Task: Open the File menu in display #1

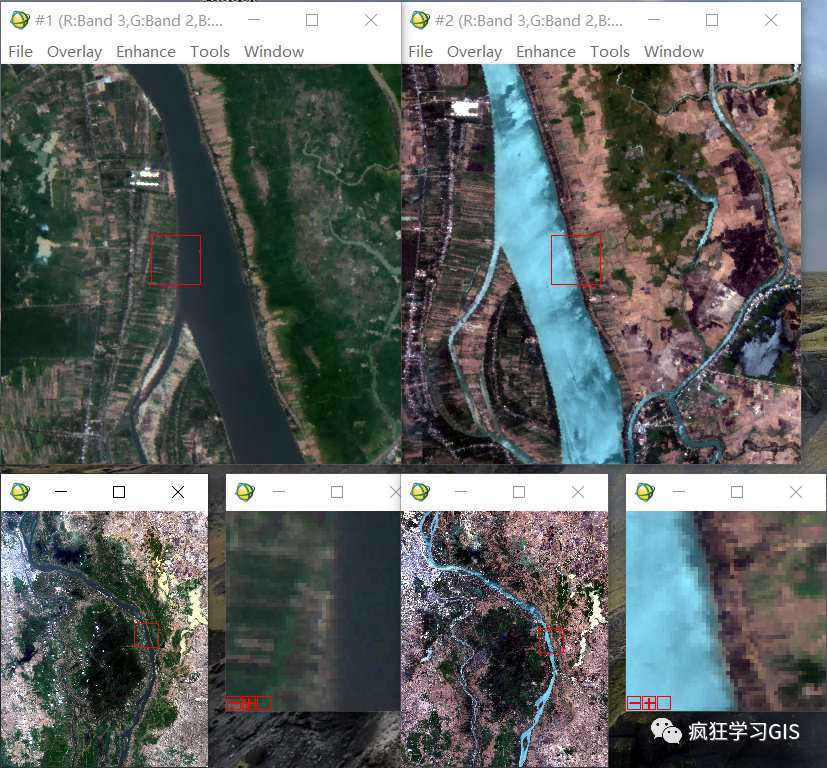Action: tap(21, 52)
